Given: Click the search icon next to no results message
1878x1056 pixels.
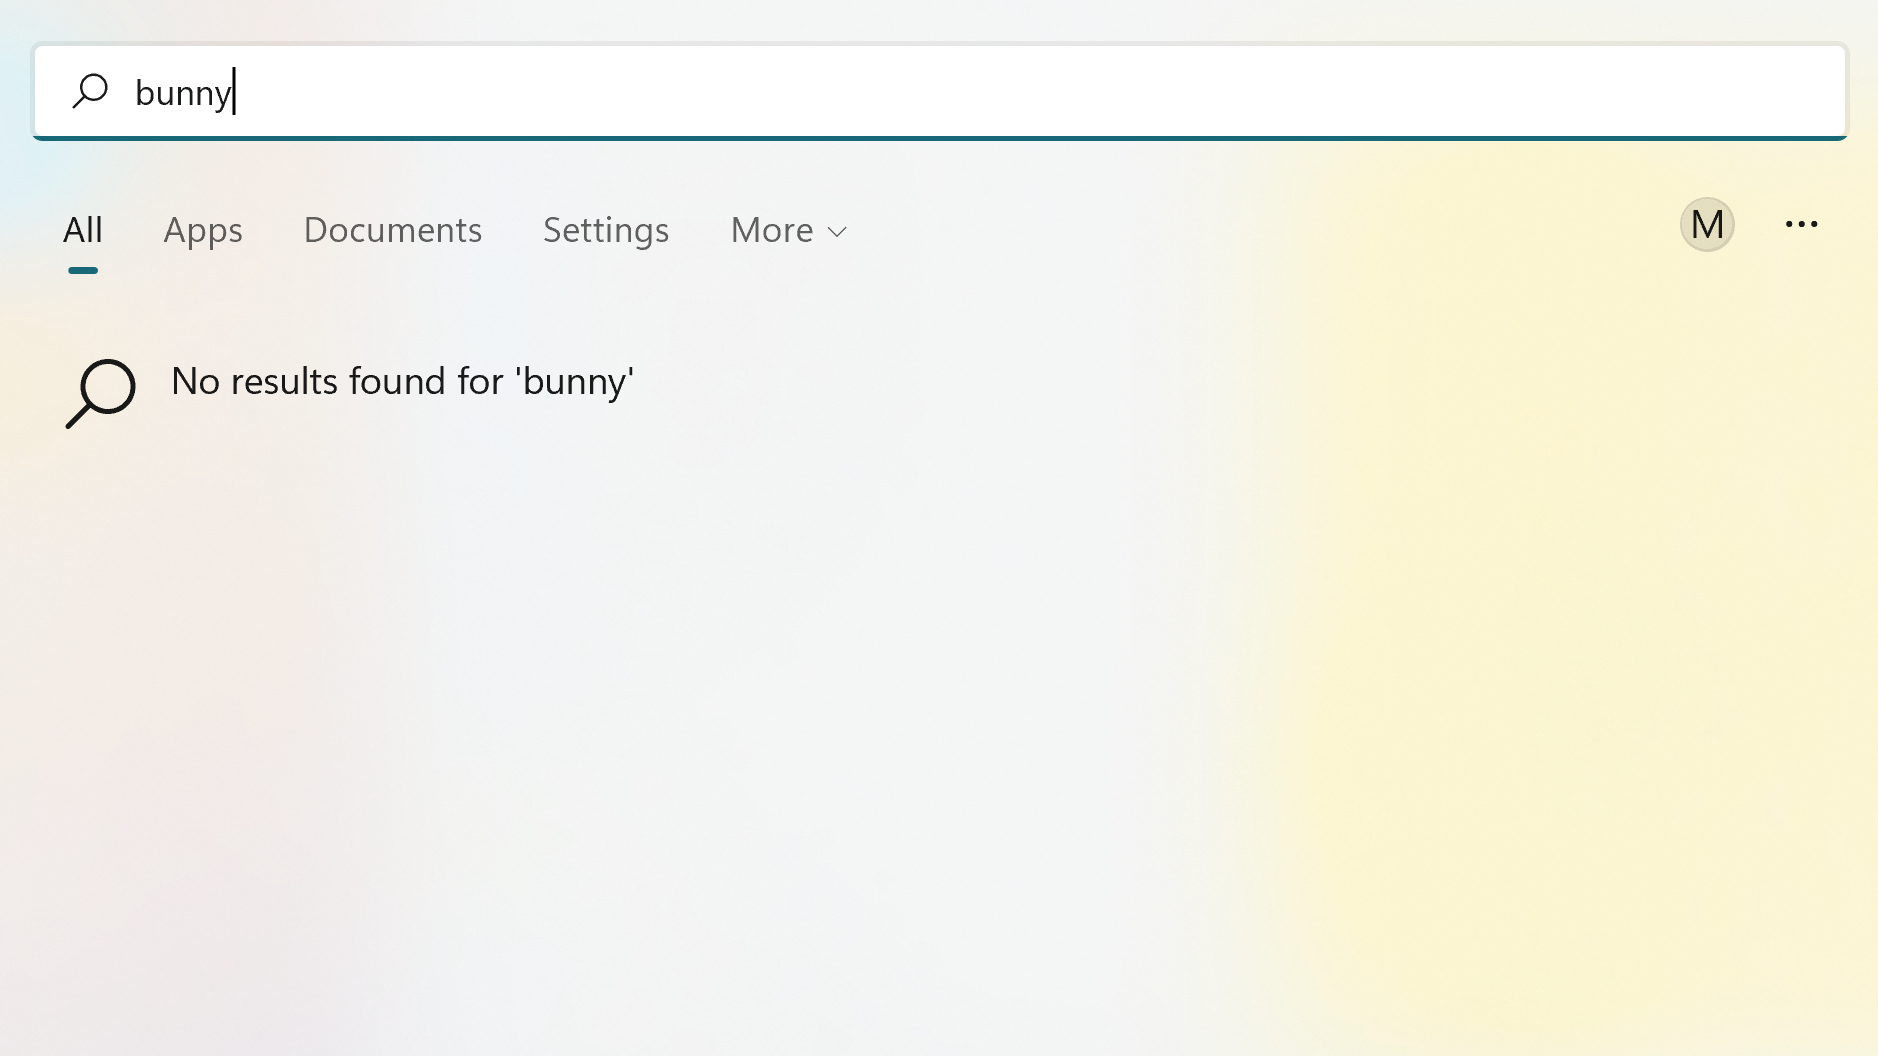Looking at the screenshot, I should click(100, 393).
